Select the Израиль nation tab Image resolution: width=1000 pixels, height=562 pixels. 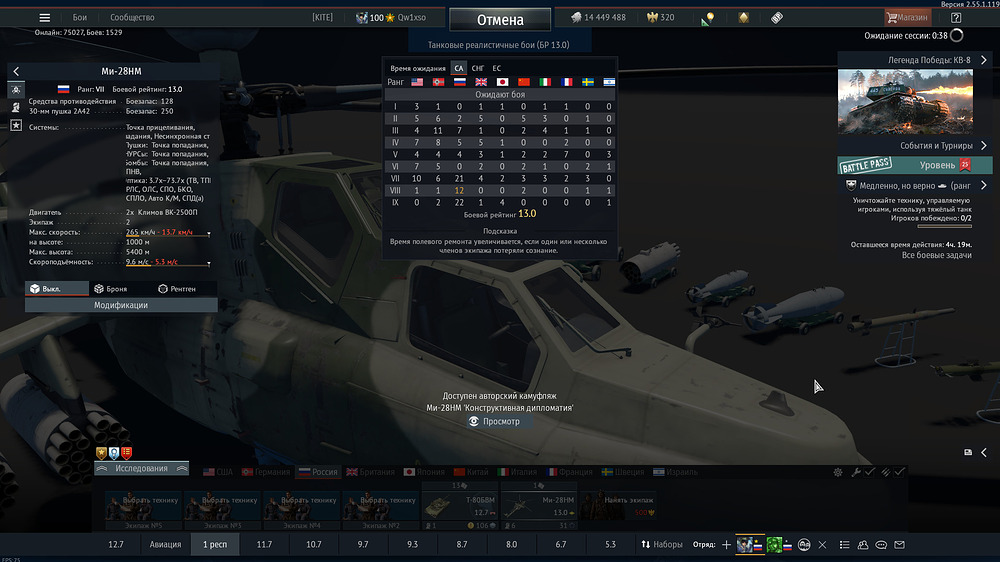click(675, 472)
